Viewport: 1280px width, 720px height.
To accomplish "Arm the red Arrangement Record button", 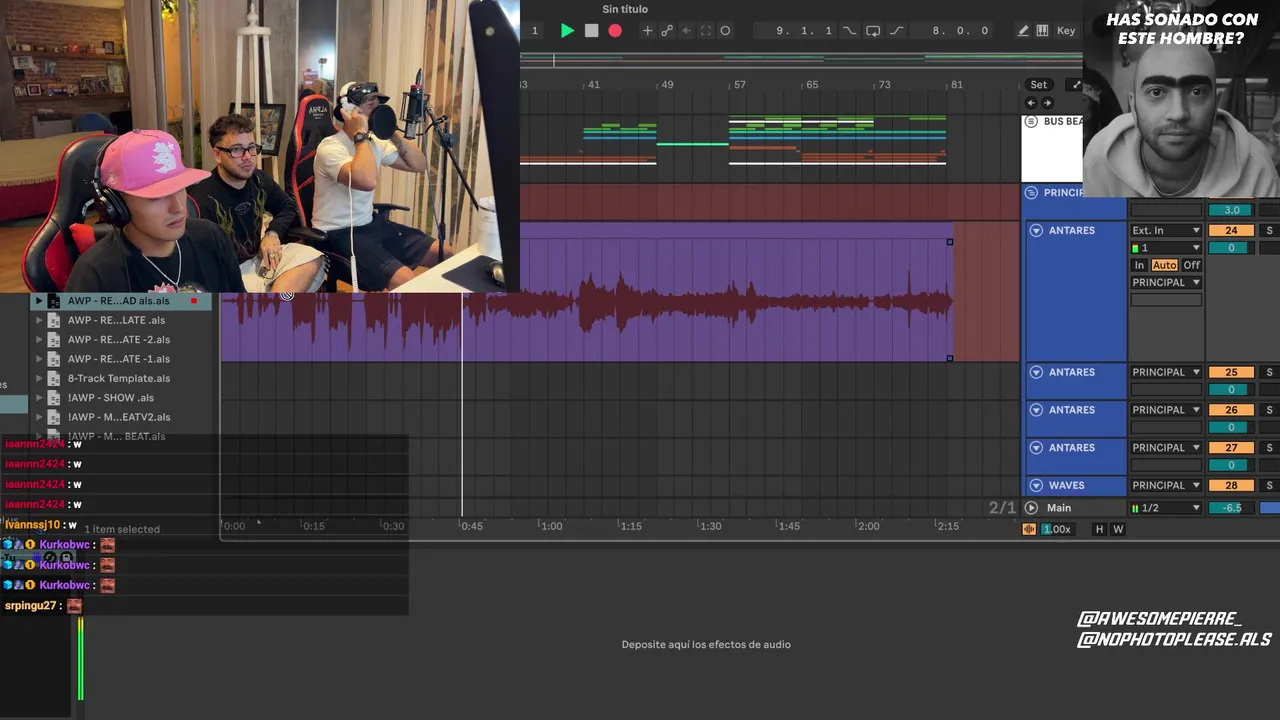I will 615,31.
